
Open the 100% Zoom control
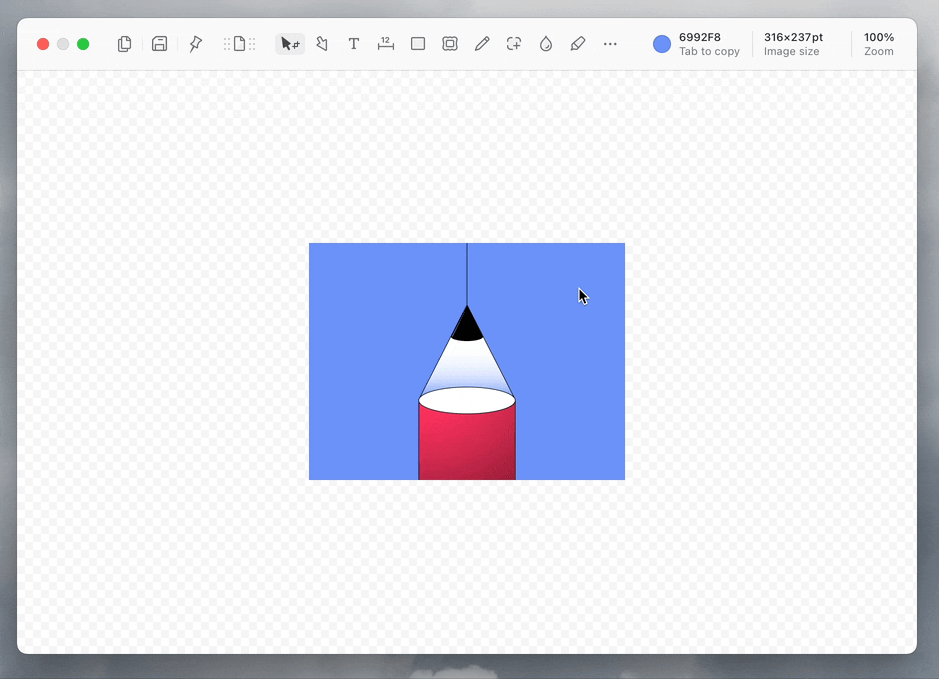click(x=879, y=44)
